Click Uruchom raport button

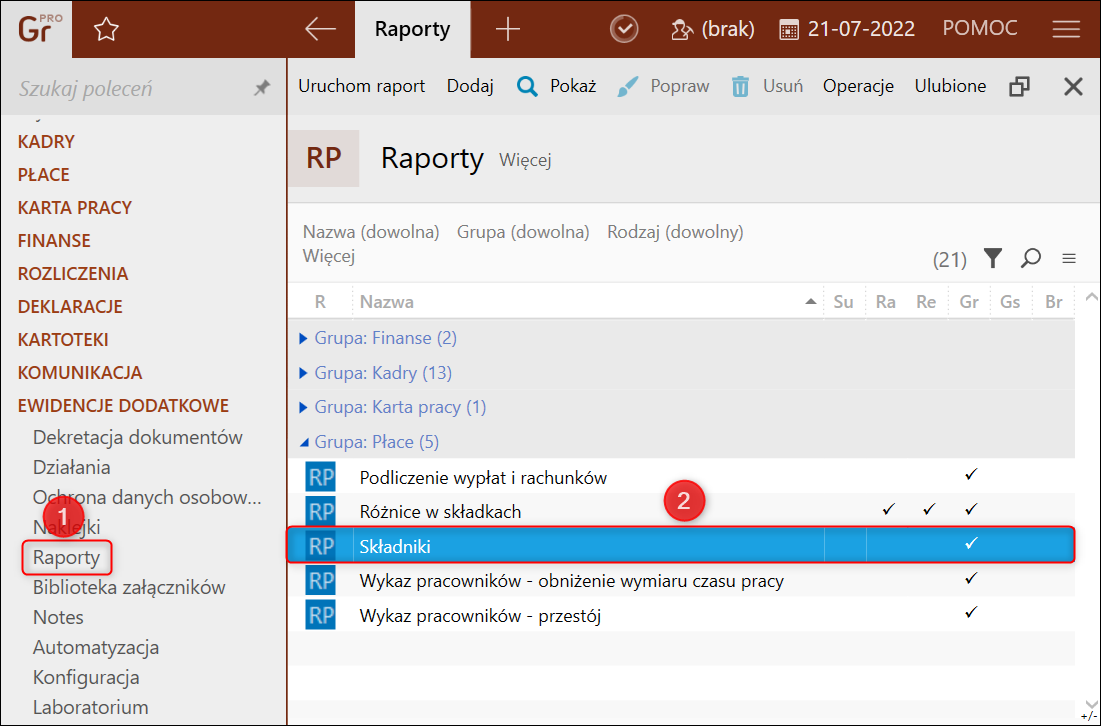tap(361, 86)
